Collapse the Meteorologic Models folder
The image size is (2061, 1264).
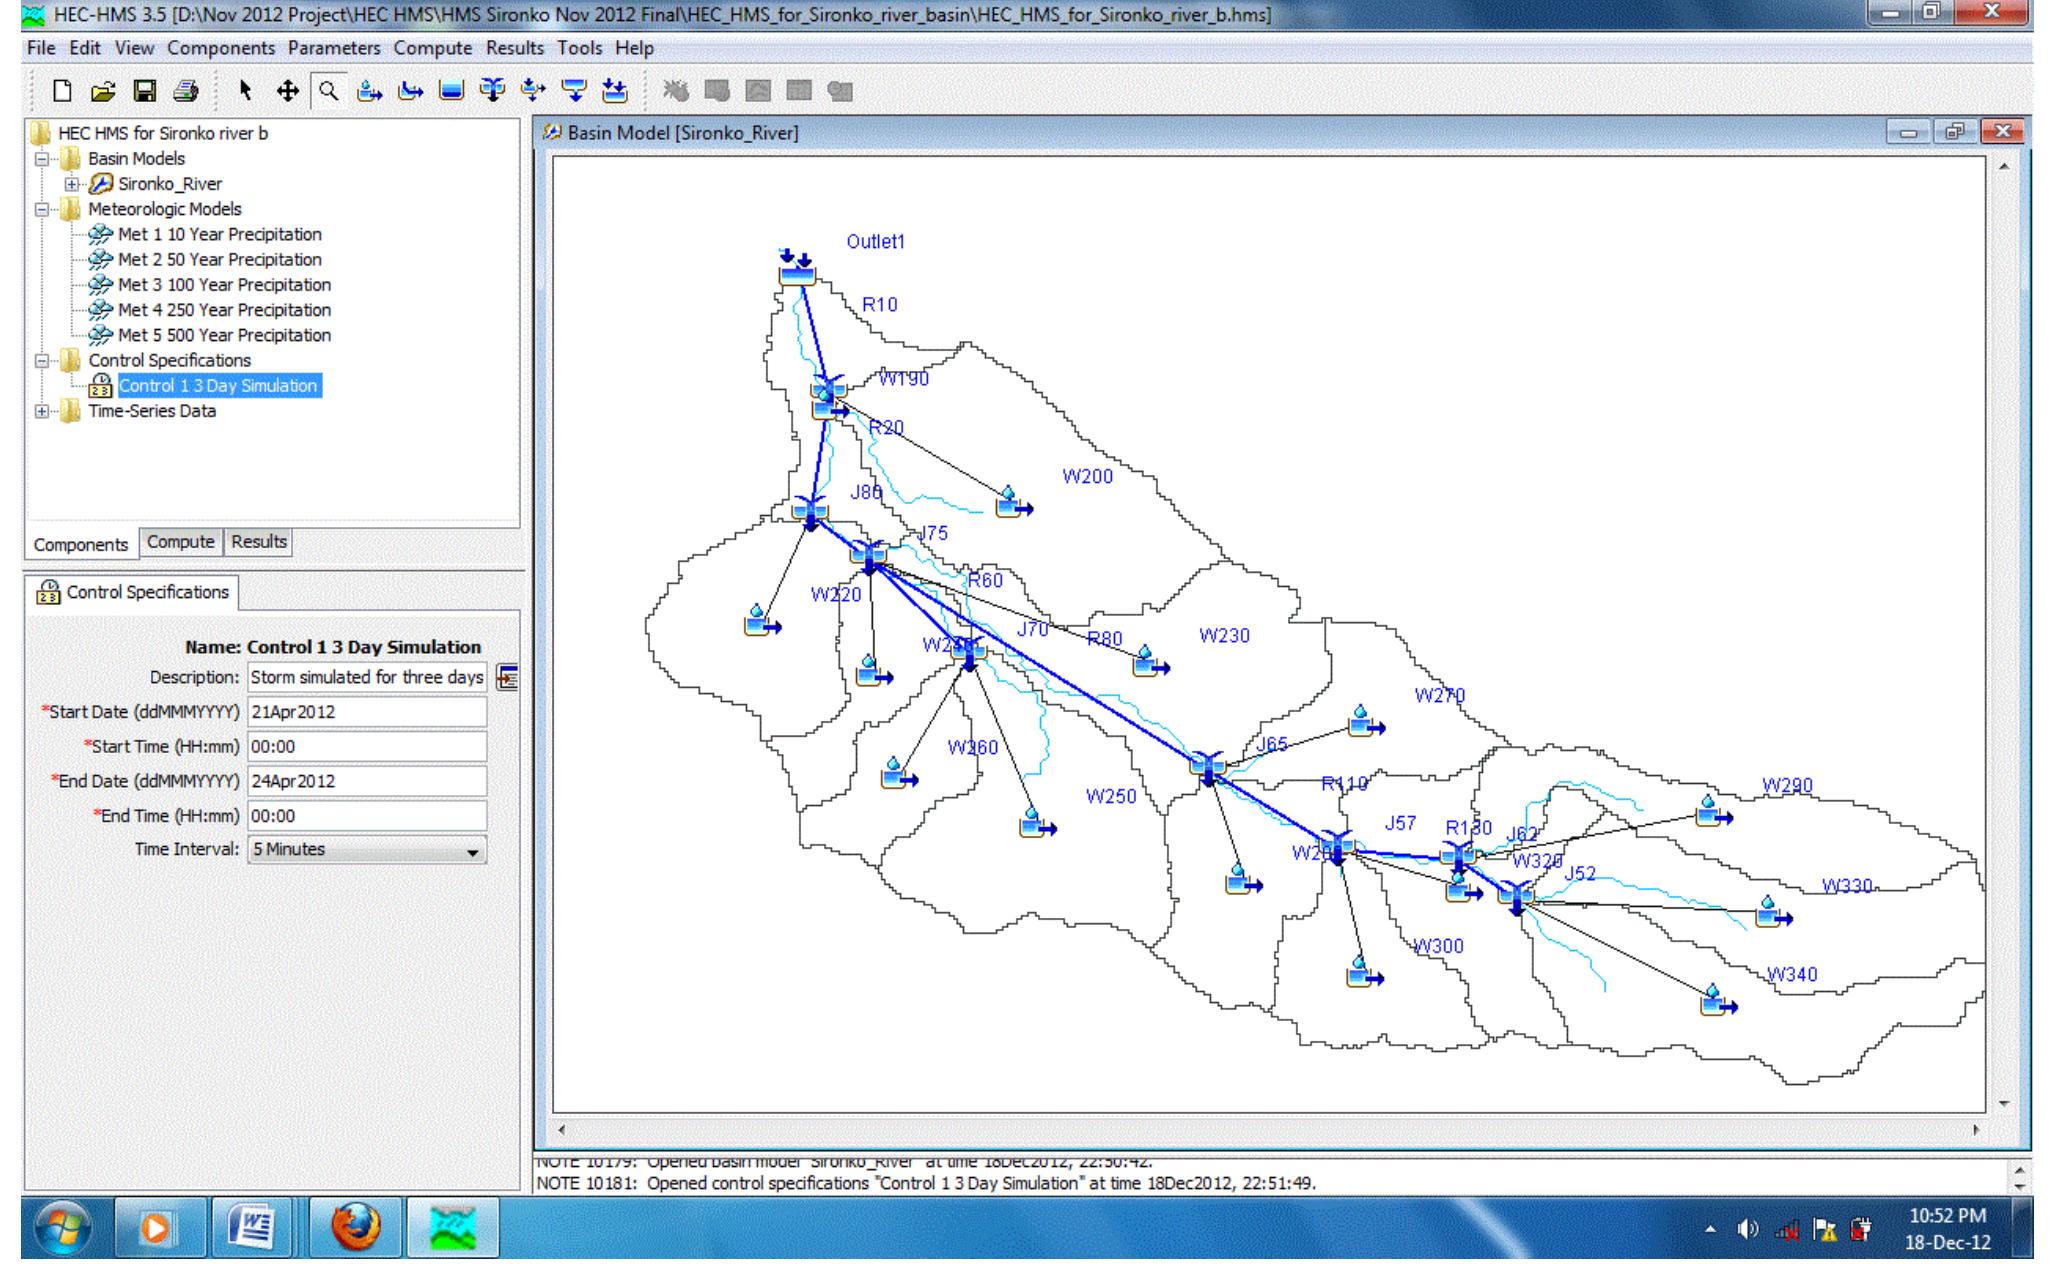pyautogui.click(x=42, y=210)
